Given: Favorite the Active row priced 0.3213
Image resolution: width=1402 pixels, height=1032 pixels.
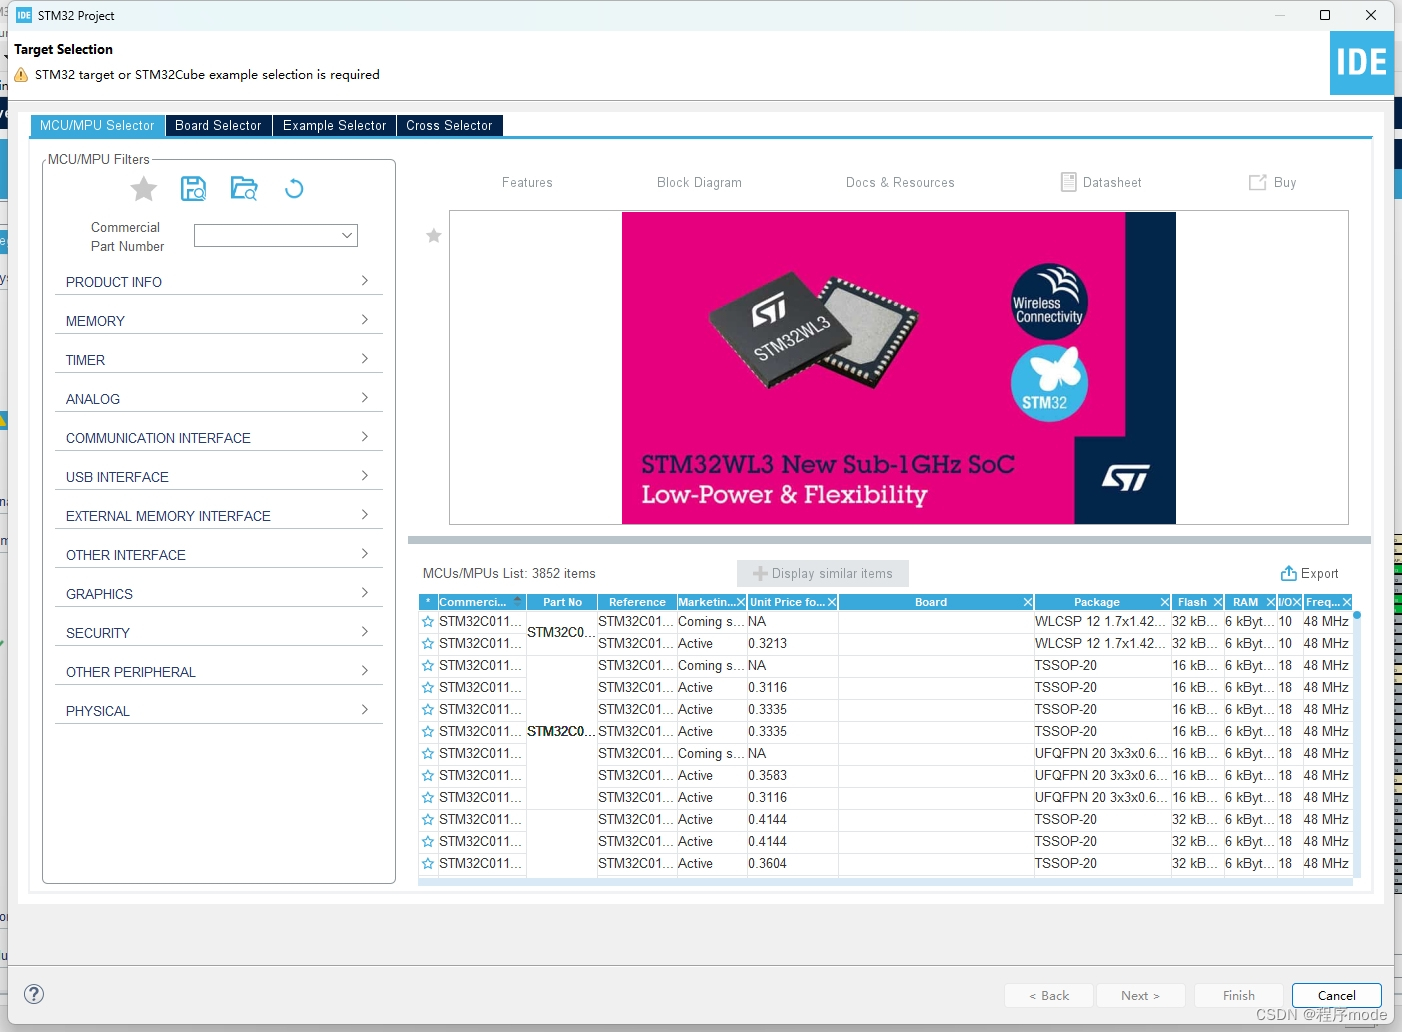Looking at the screenshot, I should tap(428, 644).
